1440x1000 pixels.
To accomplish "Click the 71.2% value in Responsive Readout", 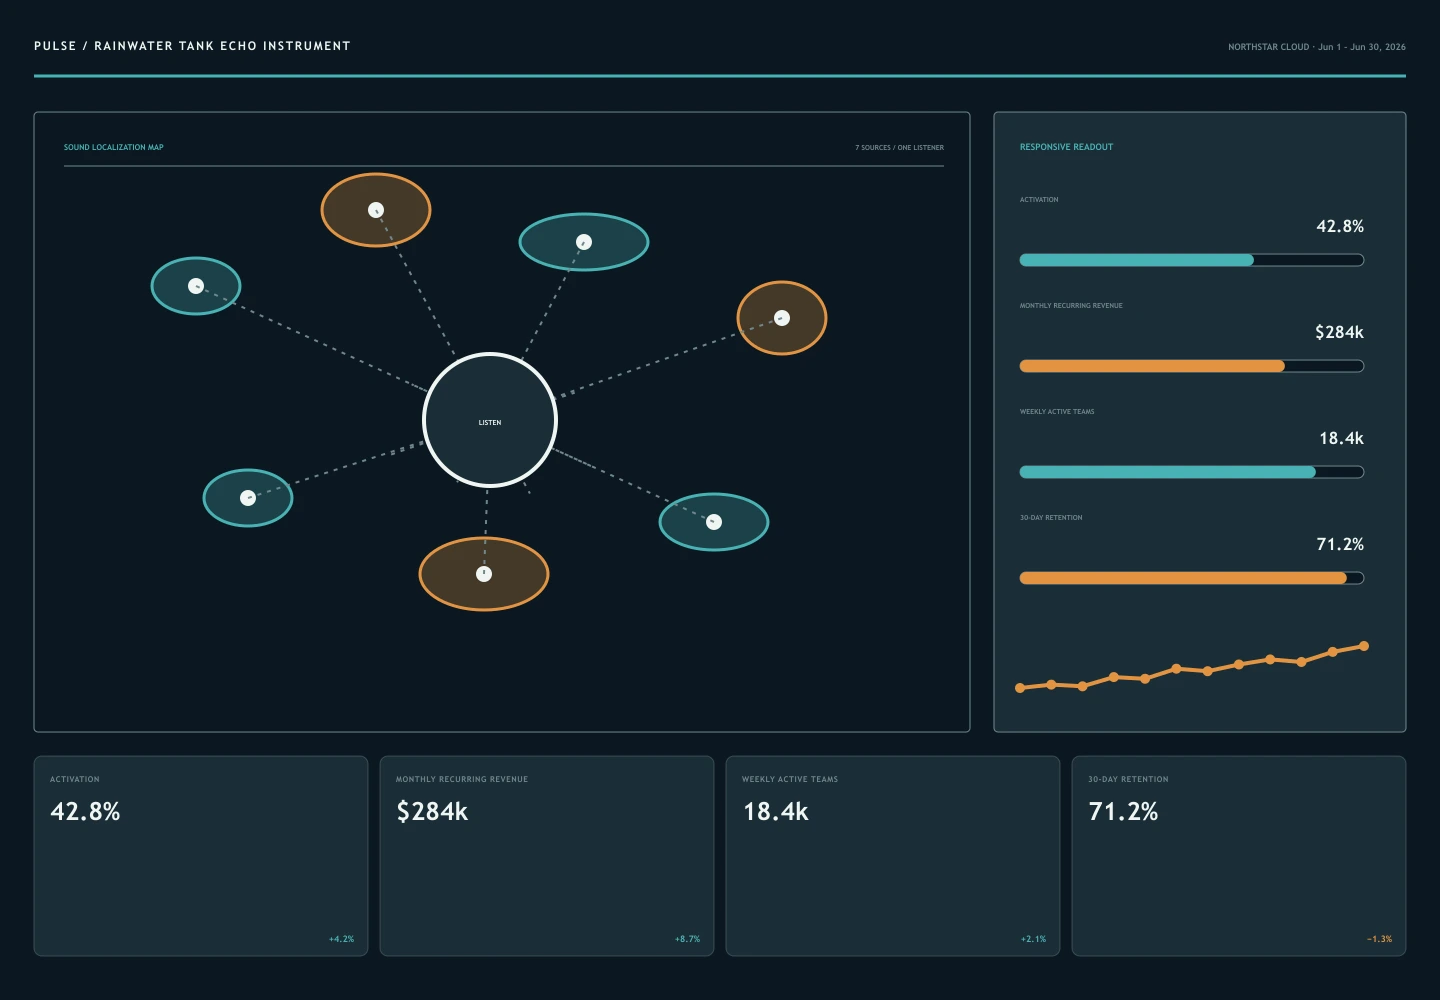I will click(x=1340, y=544).
